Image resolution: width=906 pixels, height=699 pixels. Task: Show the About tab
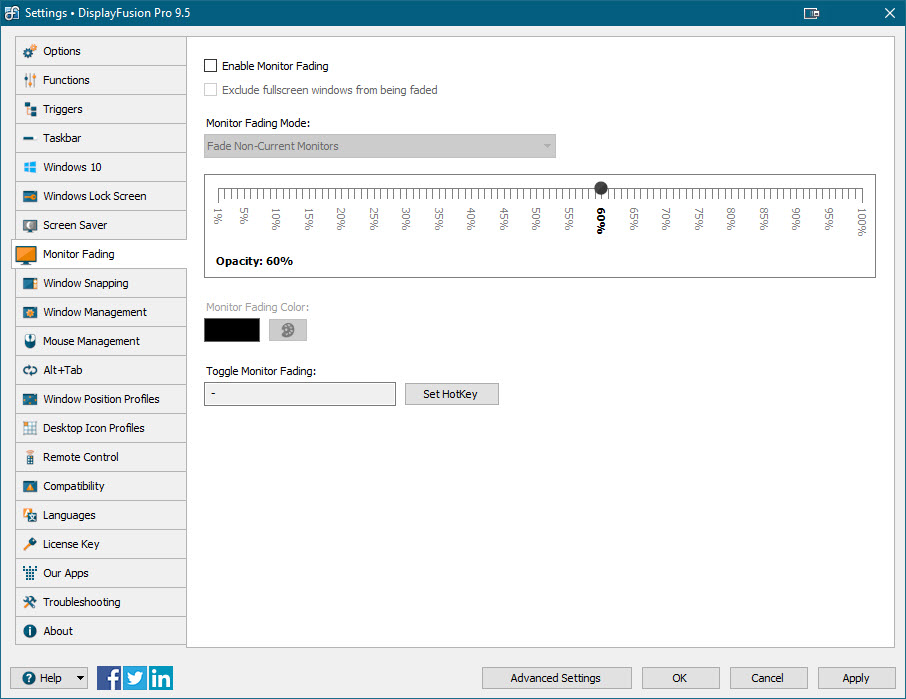[x=101, y=631]
